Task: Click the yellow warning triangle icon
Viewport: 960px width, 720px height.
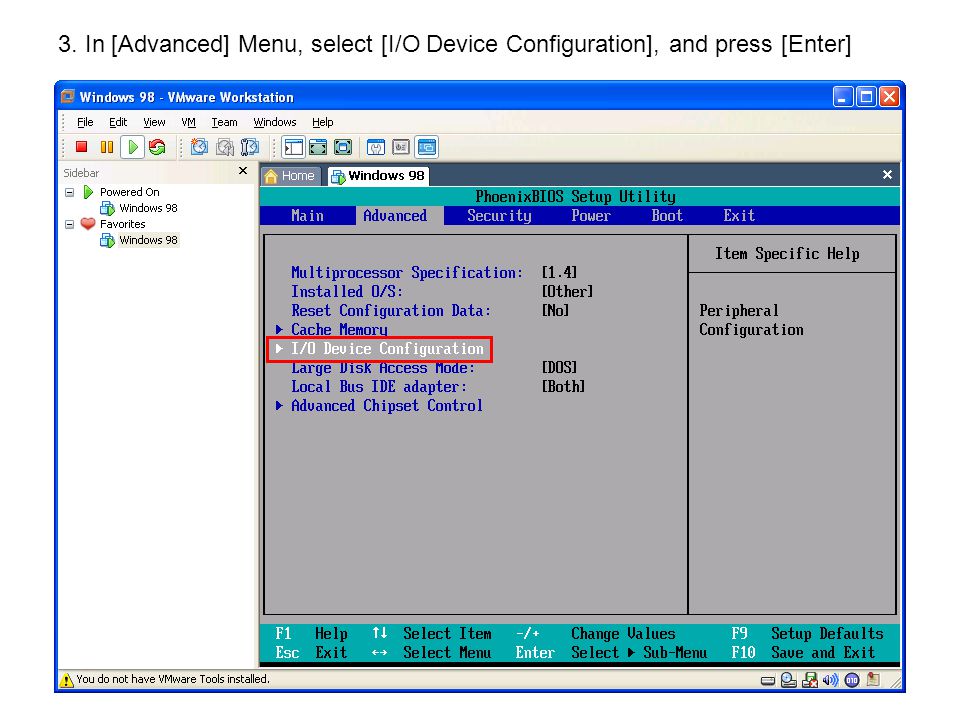Action: tap(66, 680)
